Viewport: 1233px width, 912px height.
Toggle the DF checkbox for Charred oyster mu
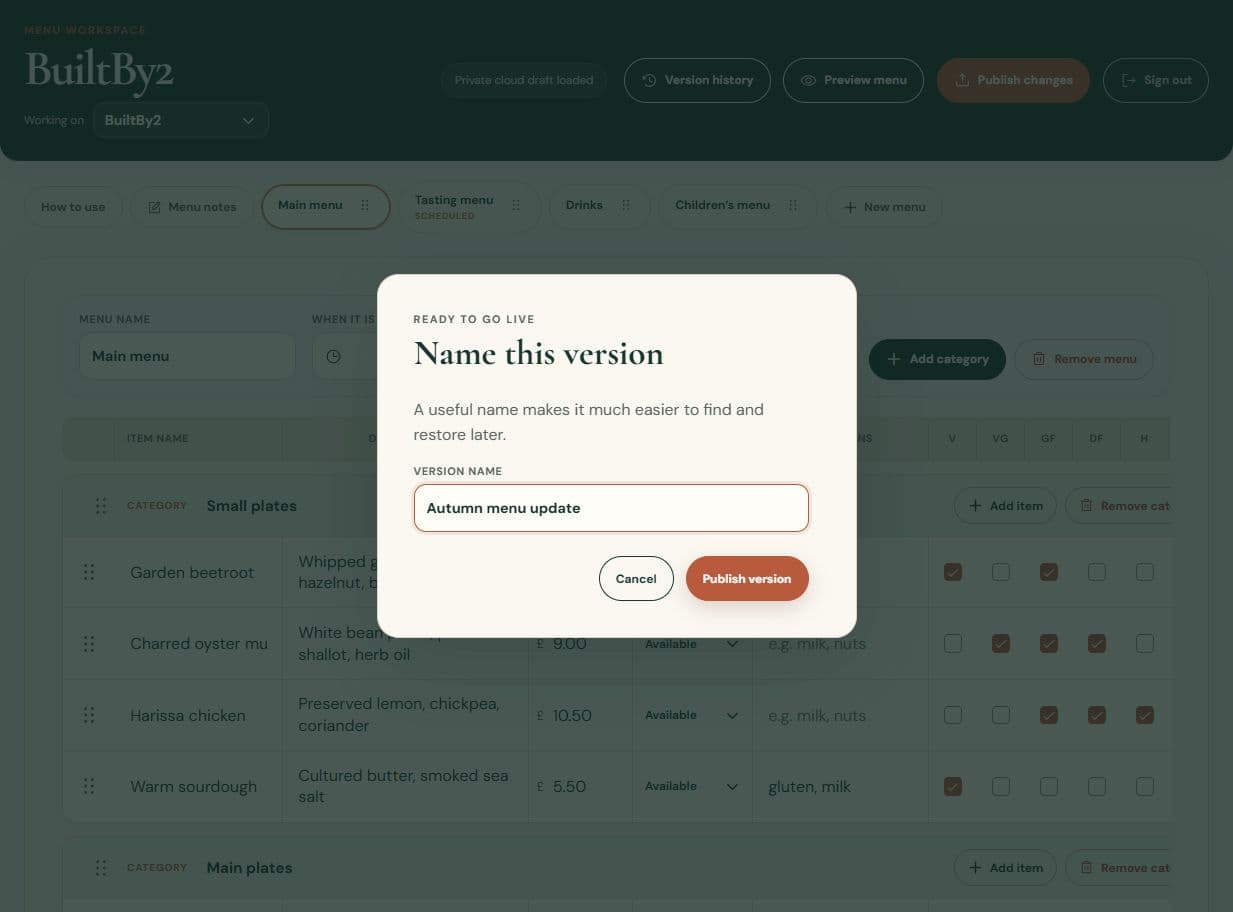[1097, 644]
